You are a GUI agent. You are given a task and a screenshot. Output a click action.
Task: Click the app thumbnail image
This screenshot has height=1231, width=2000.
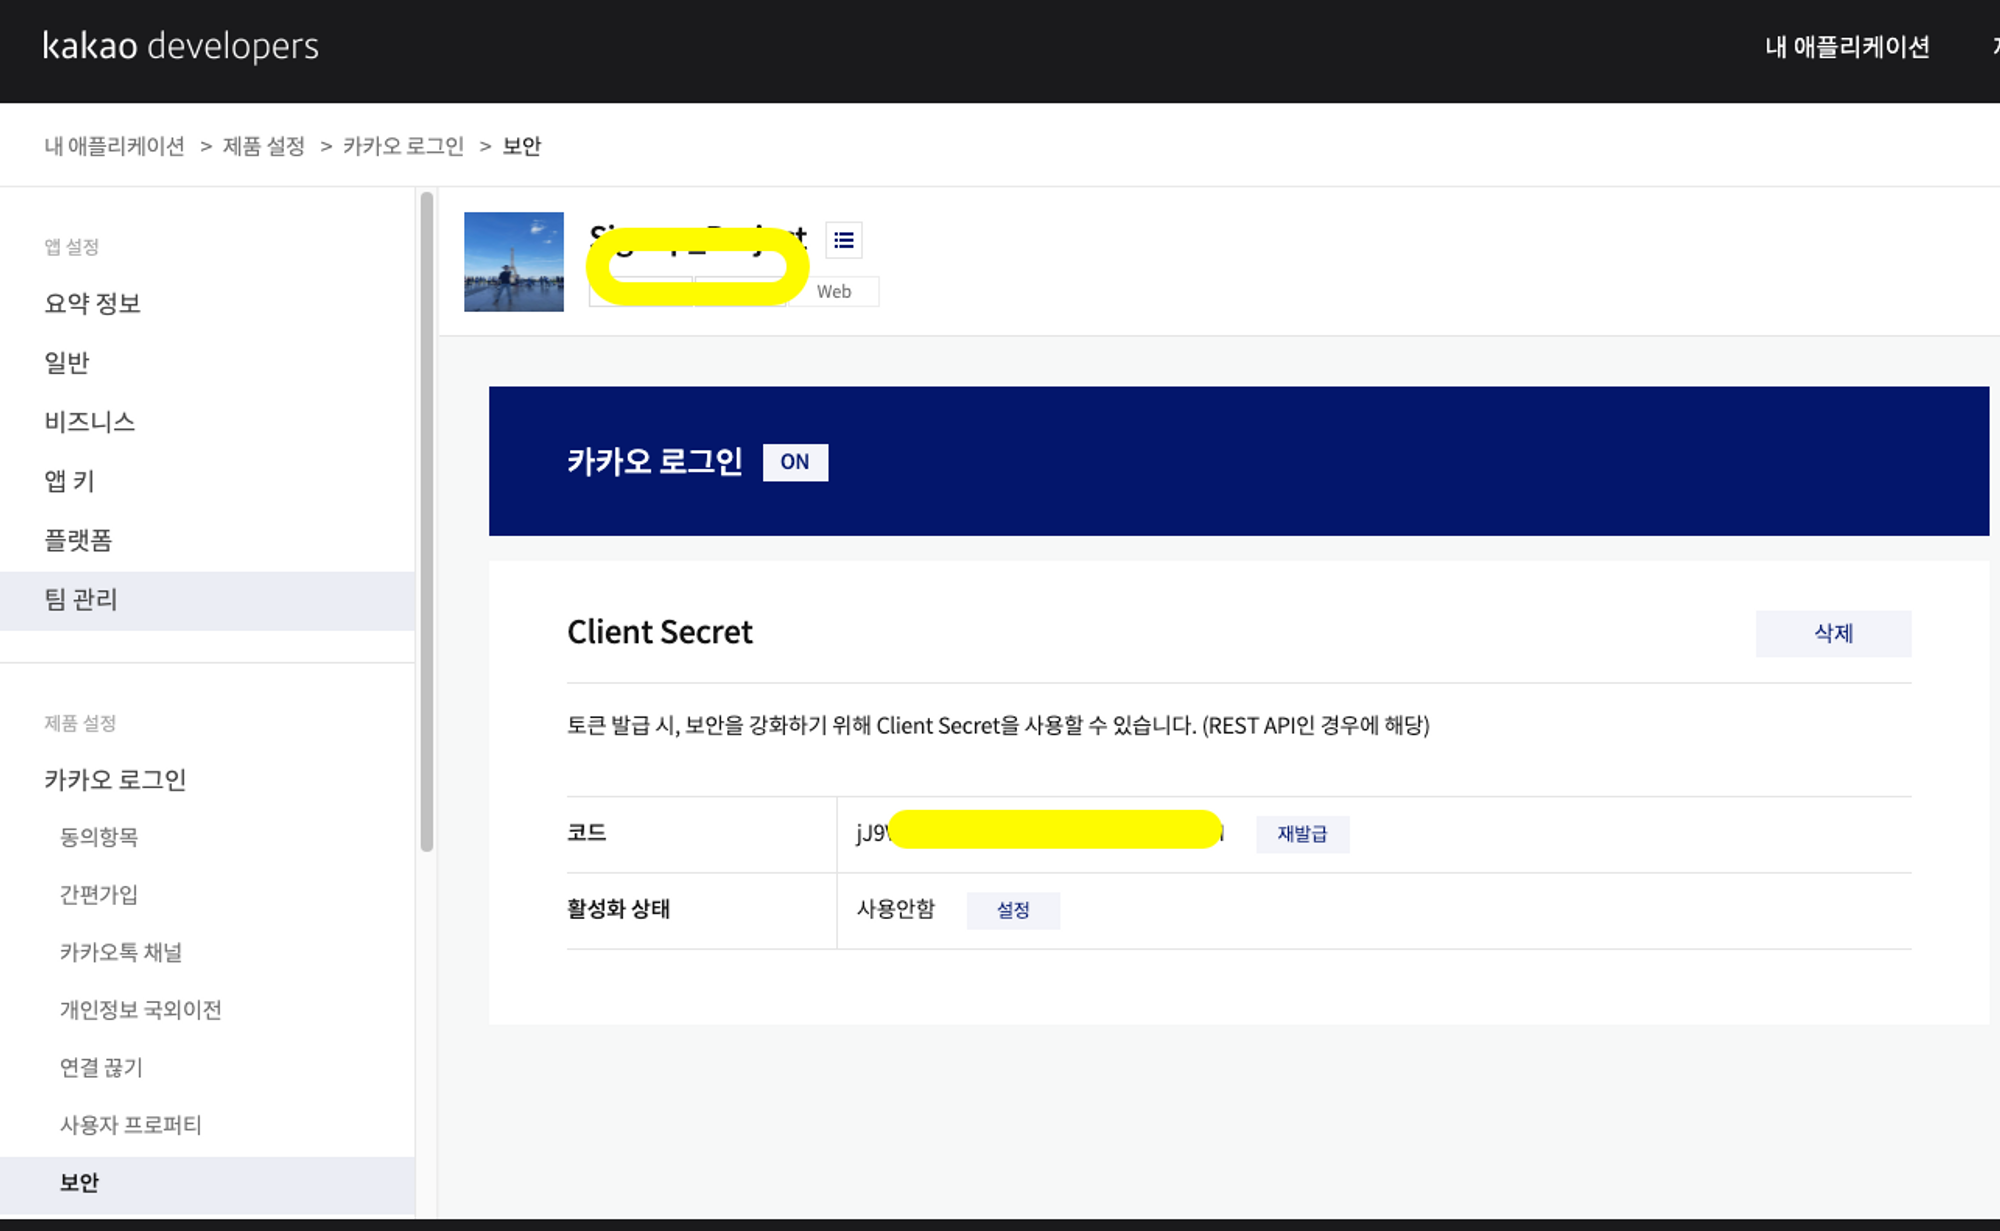514,262
